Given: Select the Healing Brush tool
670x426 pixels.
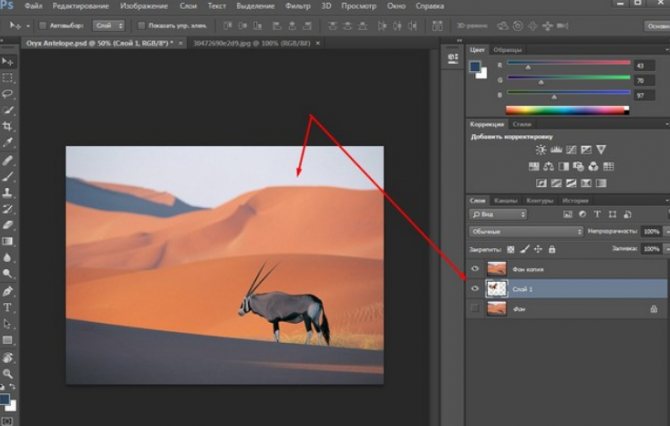Looking at the screenshot, I should 7,160.
